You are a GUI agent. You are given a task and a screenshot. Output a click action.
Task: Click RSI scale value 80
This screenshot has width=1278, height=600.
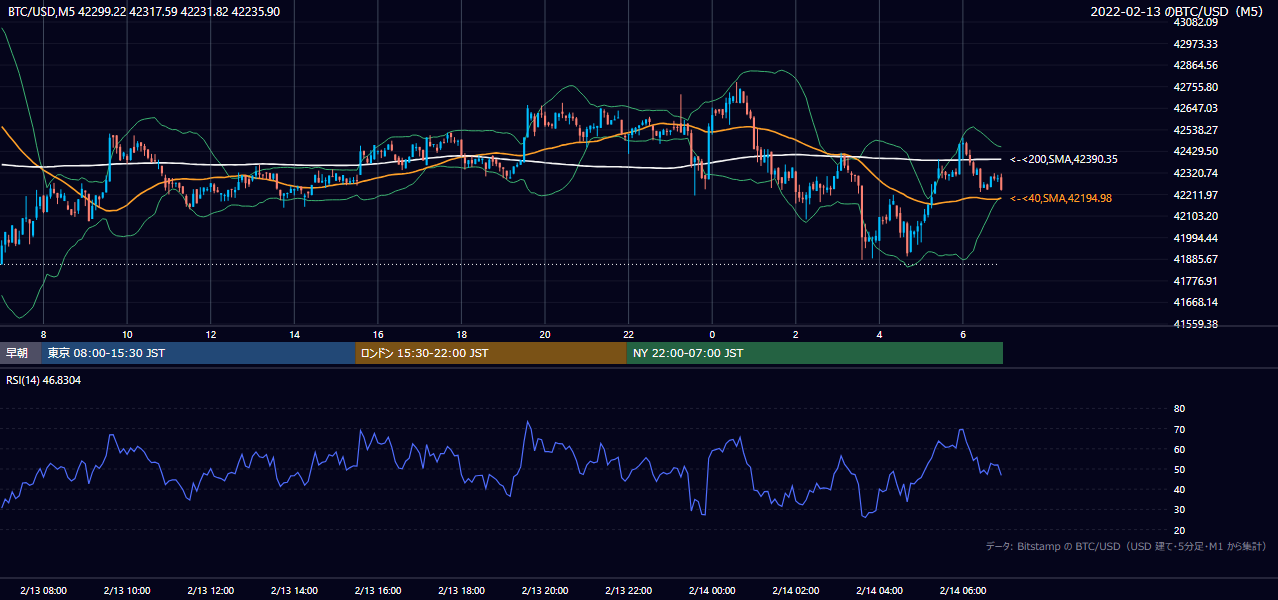pos(1179,409)
